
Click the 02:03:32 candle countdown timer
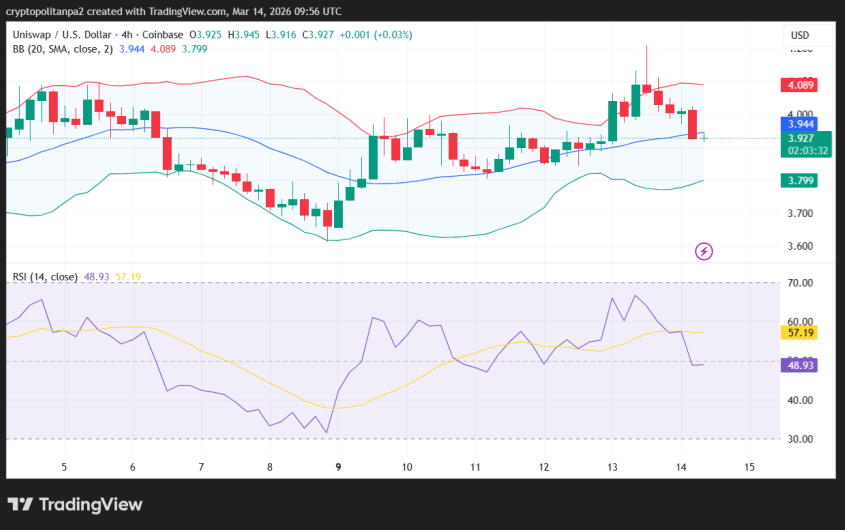[x=807, y=151]
